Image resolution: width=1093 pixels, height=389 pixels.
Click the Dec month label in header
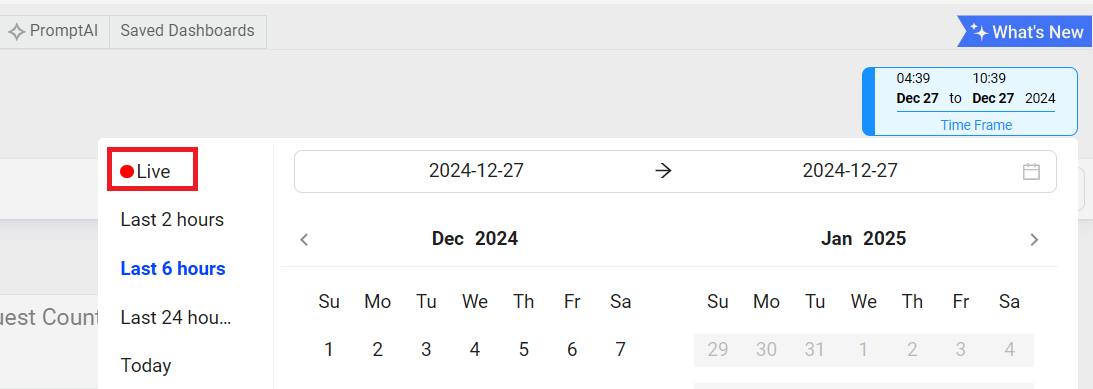(448, 239)
